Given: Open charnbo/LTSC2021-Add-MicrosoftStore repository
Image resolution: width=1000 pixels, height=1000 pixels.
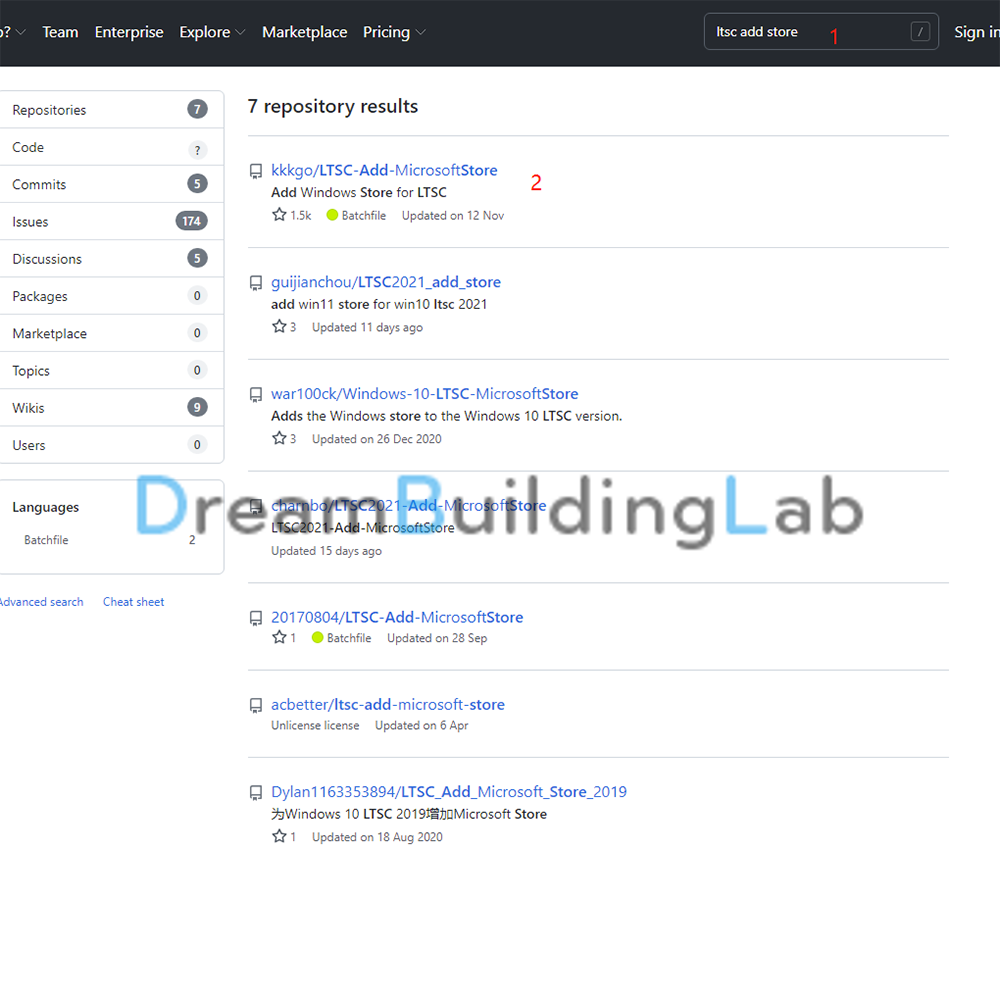Looking at the screenshot, I should pos(409,505).
